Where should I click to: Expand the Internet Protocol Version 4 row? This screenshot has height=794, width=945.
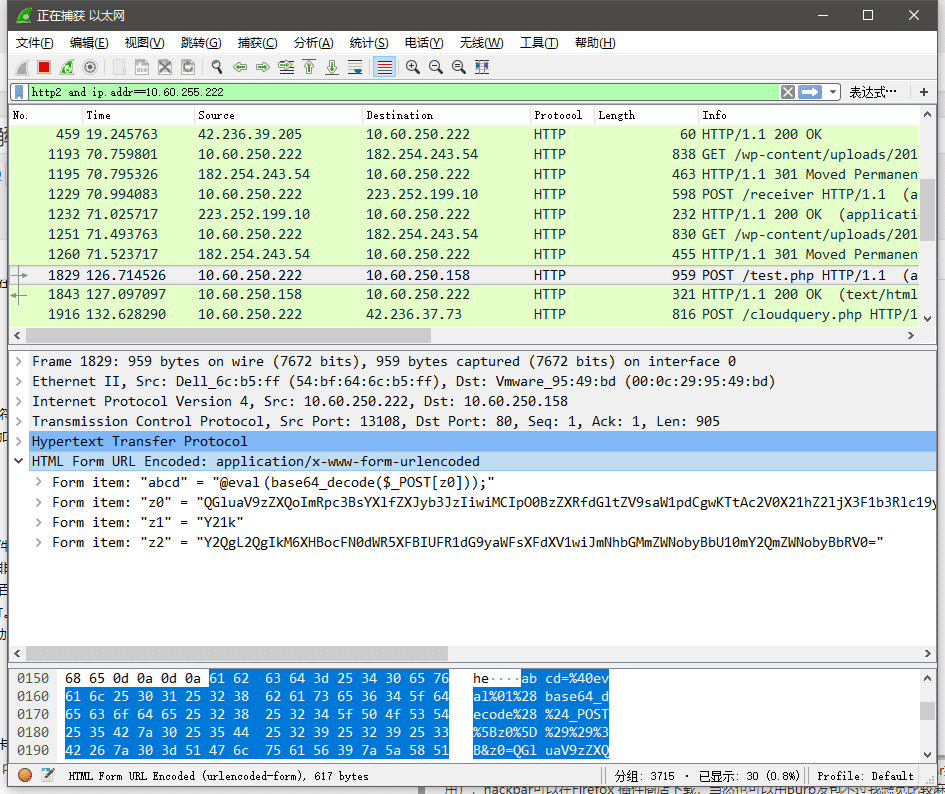[19, 402]
